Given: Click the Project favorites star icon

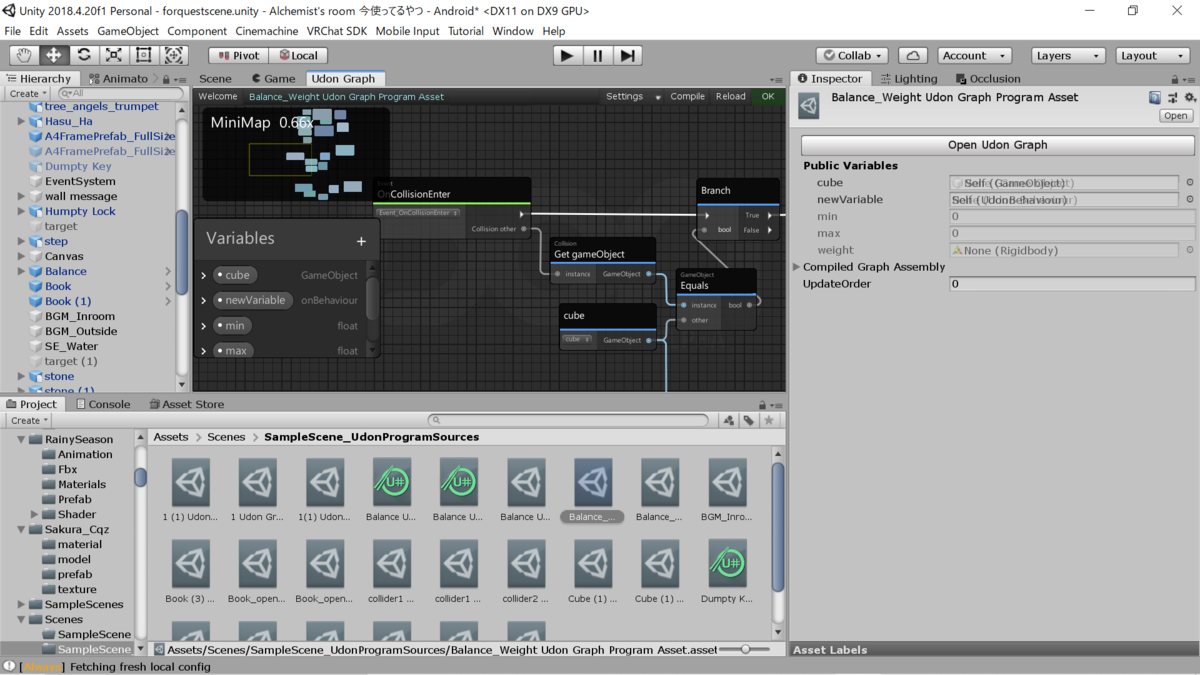Looking at the screenshot, I should coord(768,421).
